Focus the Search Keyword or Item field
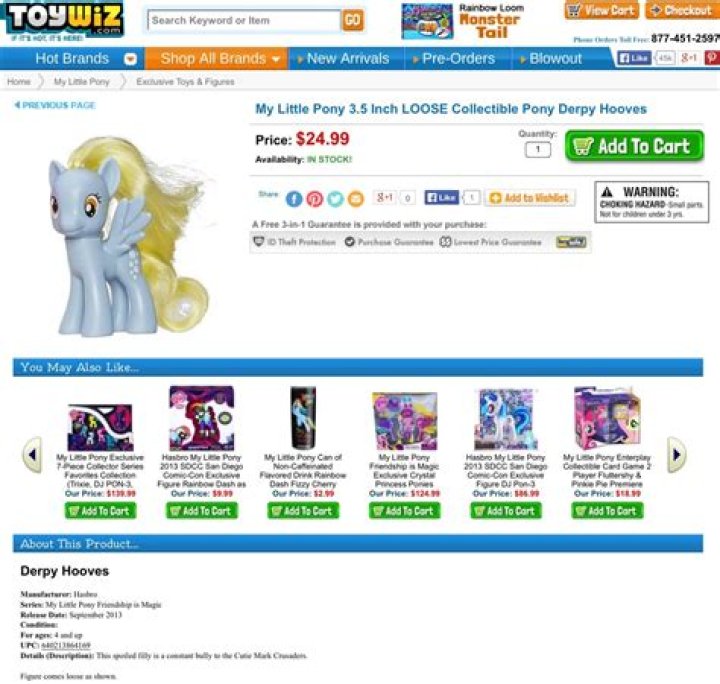Screen dimensions: 720x684 click(244, 20)
